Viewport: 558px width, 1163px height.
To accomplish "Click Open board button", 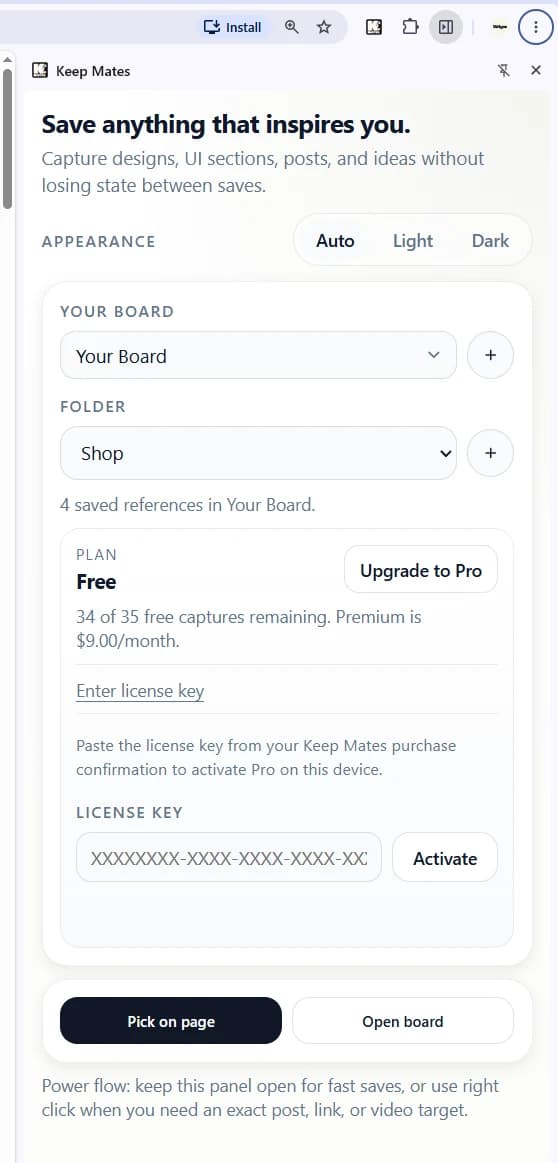I will pos(402,1021).
